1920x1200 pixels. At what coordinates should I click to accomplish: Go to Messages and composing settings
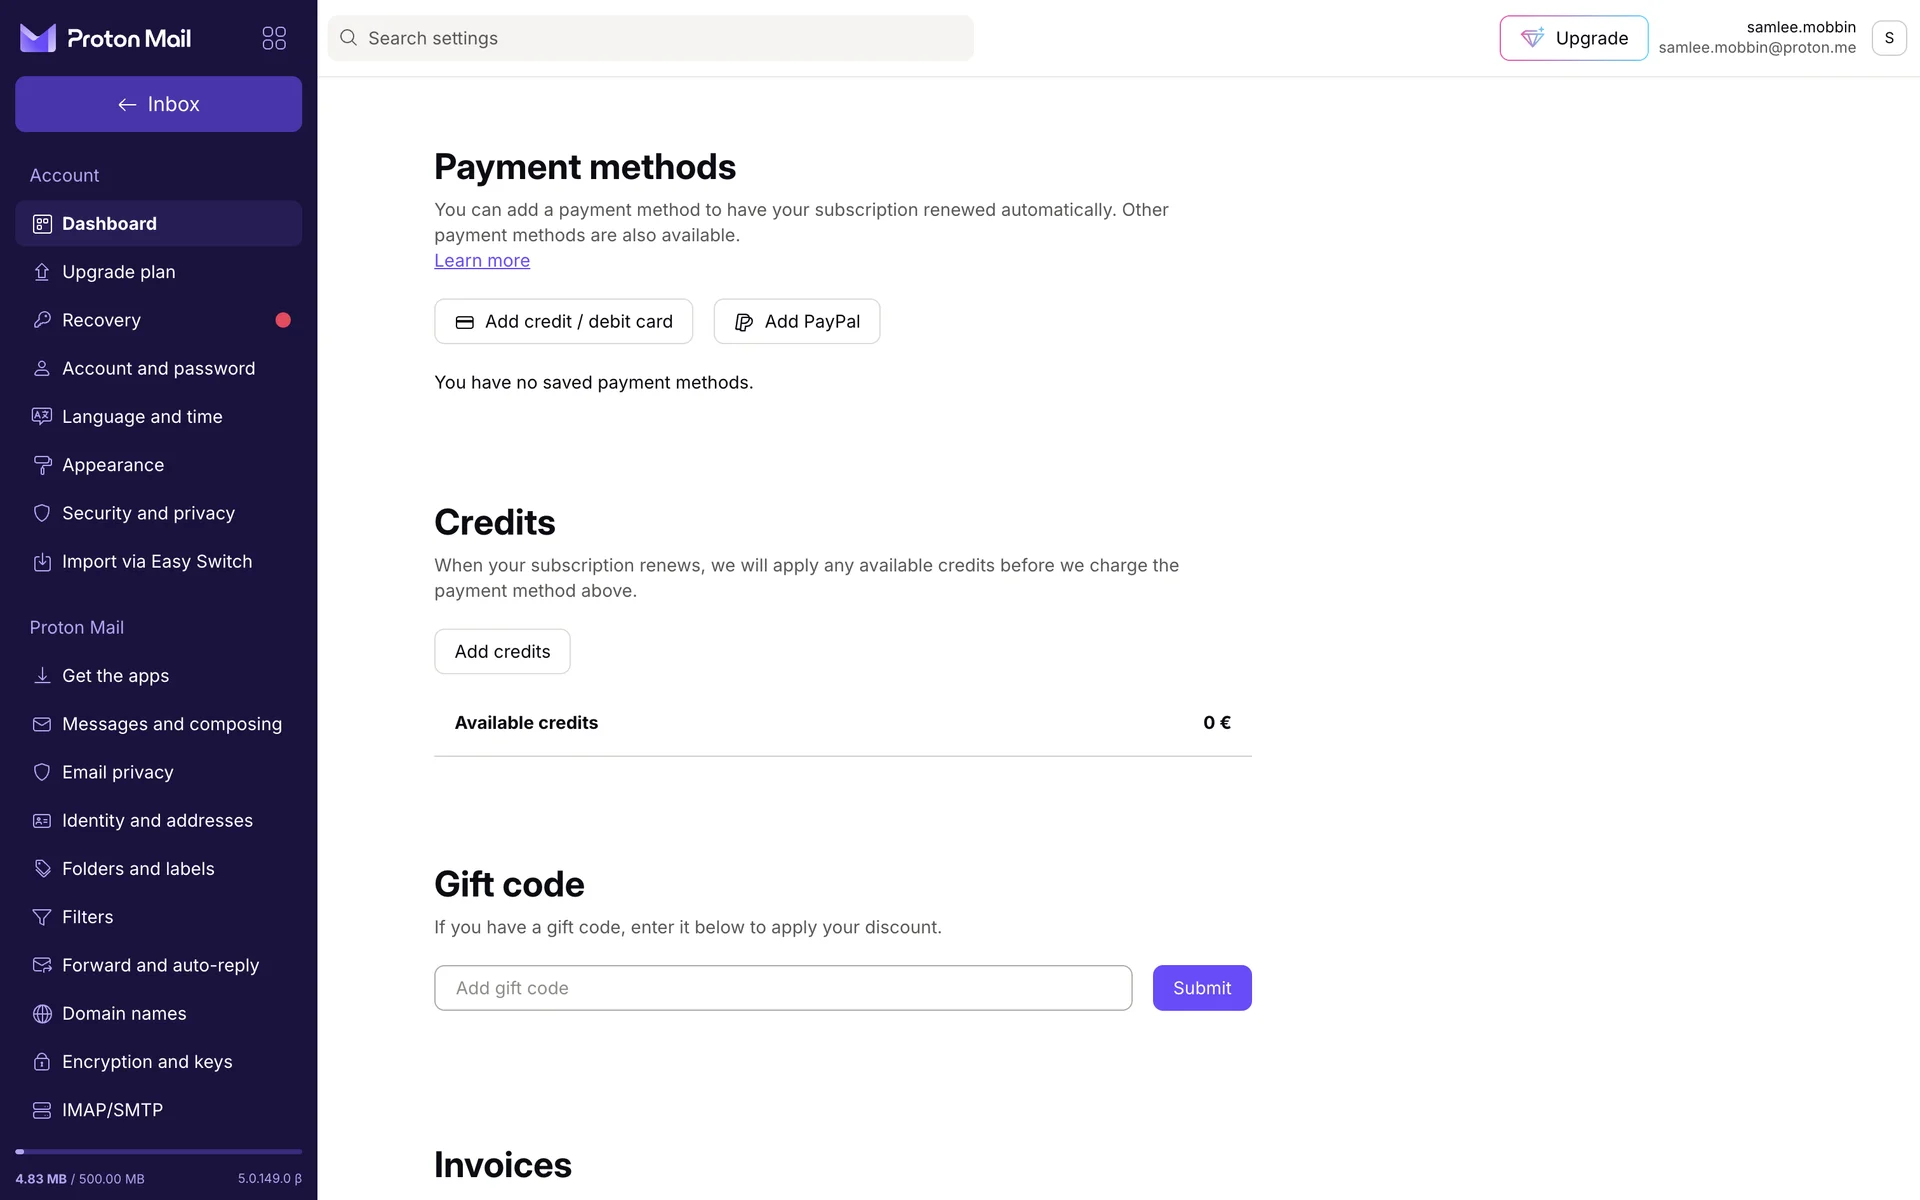point(171,724)
